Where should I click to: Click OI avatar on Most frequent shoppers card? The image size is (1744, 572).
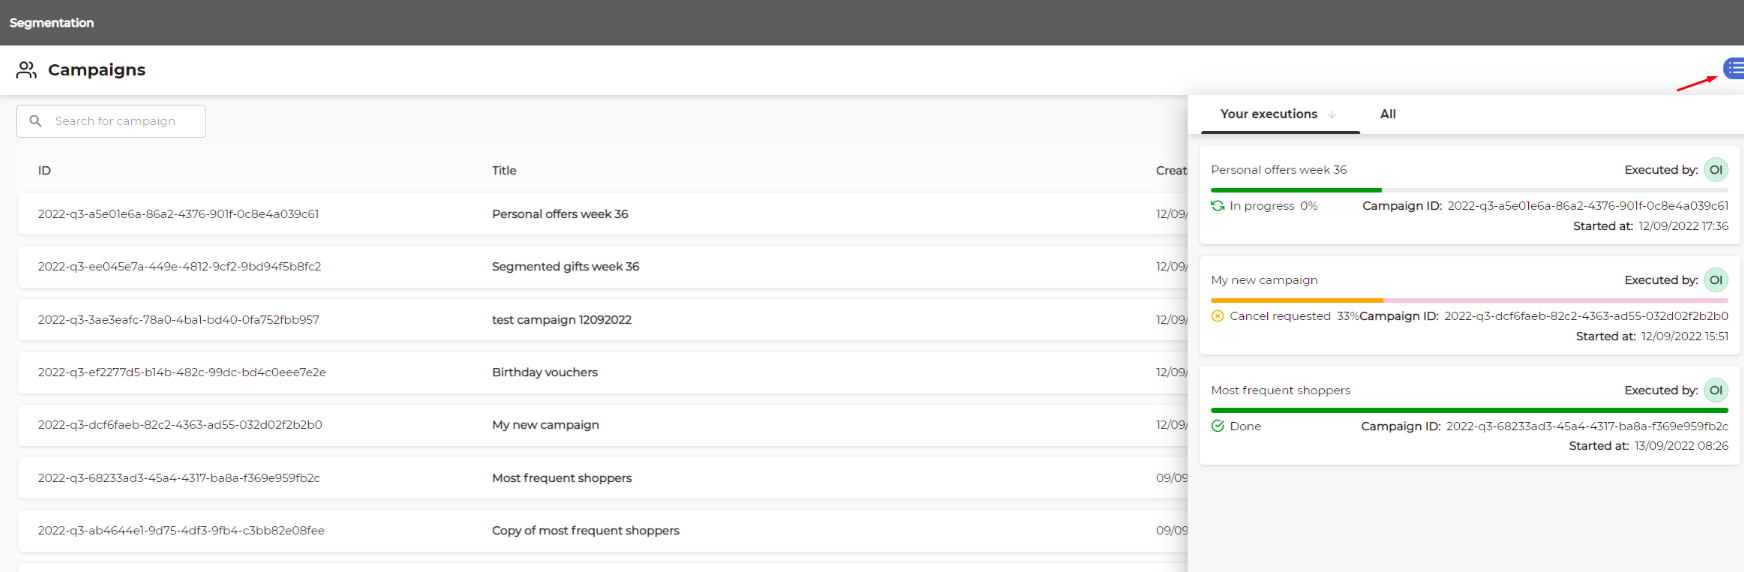tap(1716, 390)
